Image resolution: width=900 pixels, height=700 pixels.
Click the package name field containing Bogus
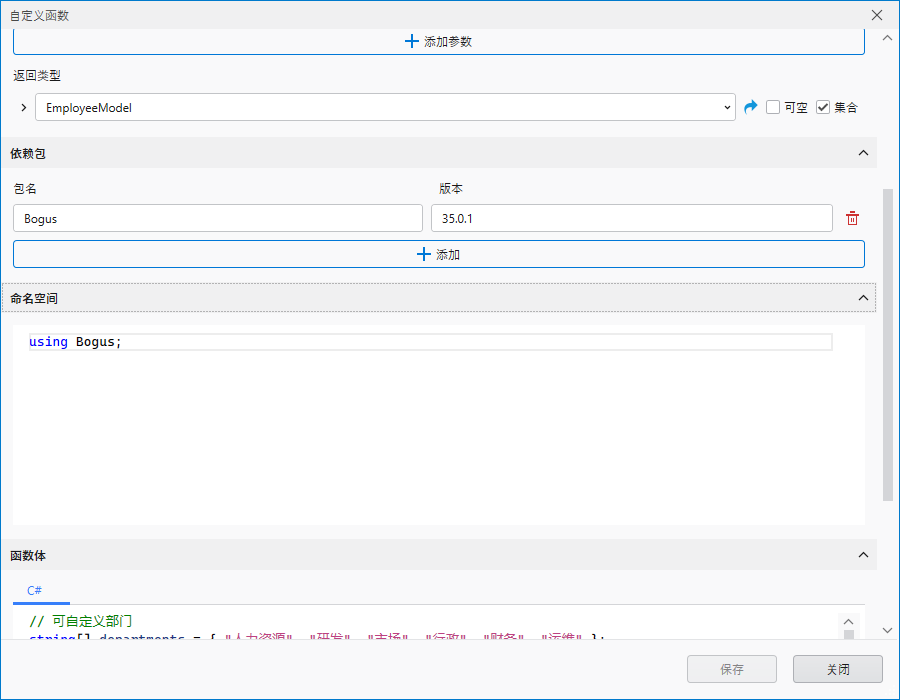click(217, 219)
